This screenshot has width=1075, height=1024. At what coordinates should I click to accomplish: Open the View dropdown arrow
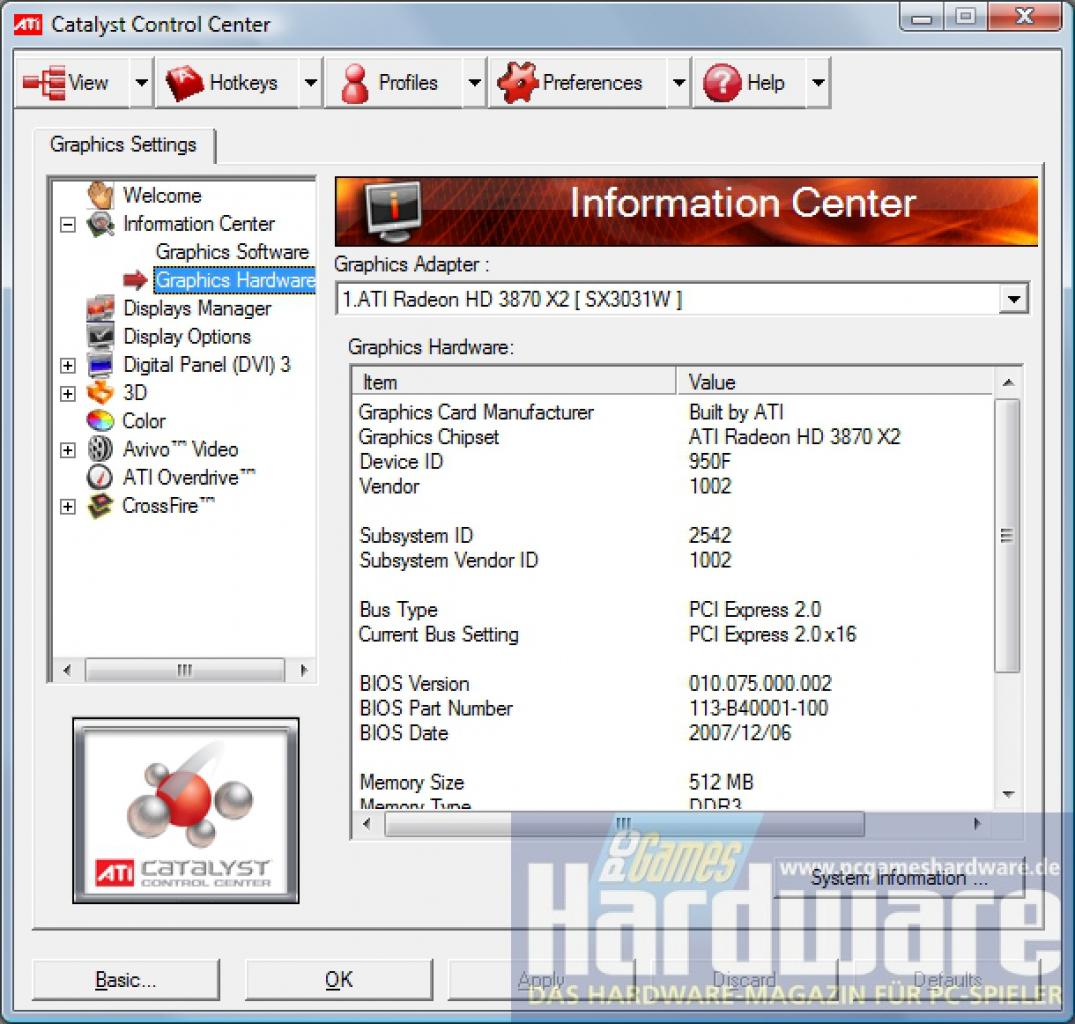(141, 83)
